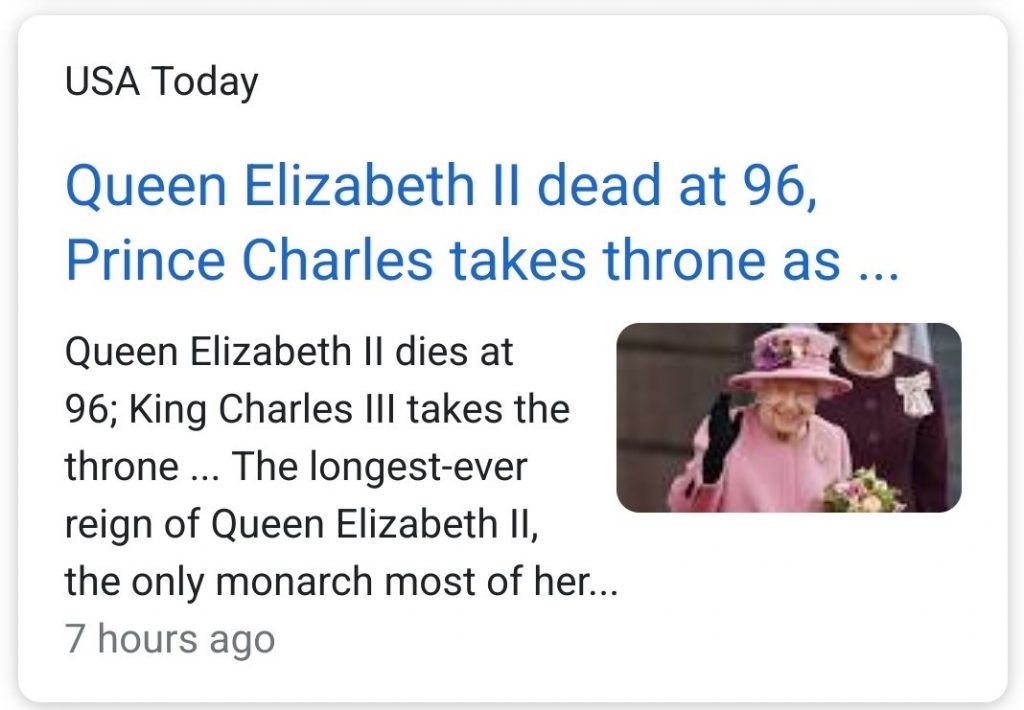Screen dimensions: 1024x710
Task: Select snippet line "King Charles III takes the"
Action: coord(346,409)
